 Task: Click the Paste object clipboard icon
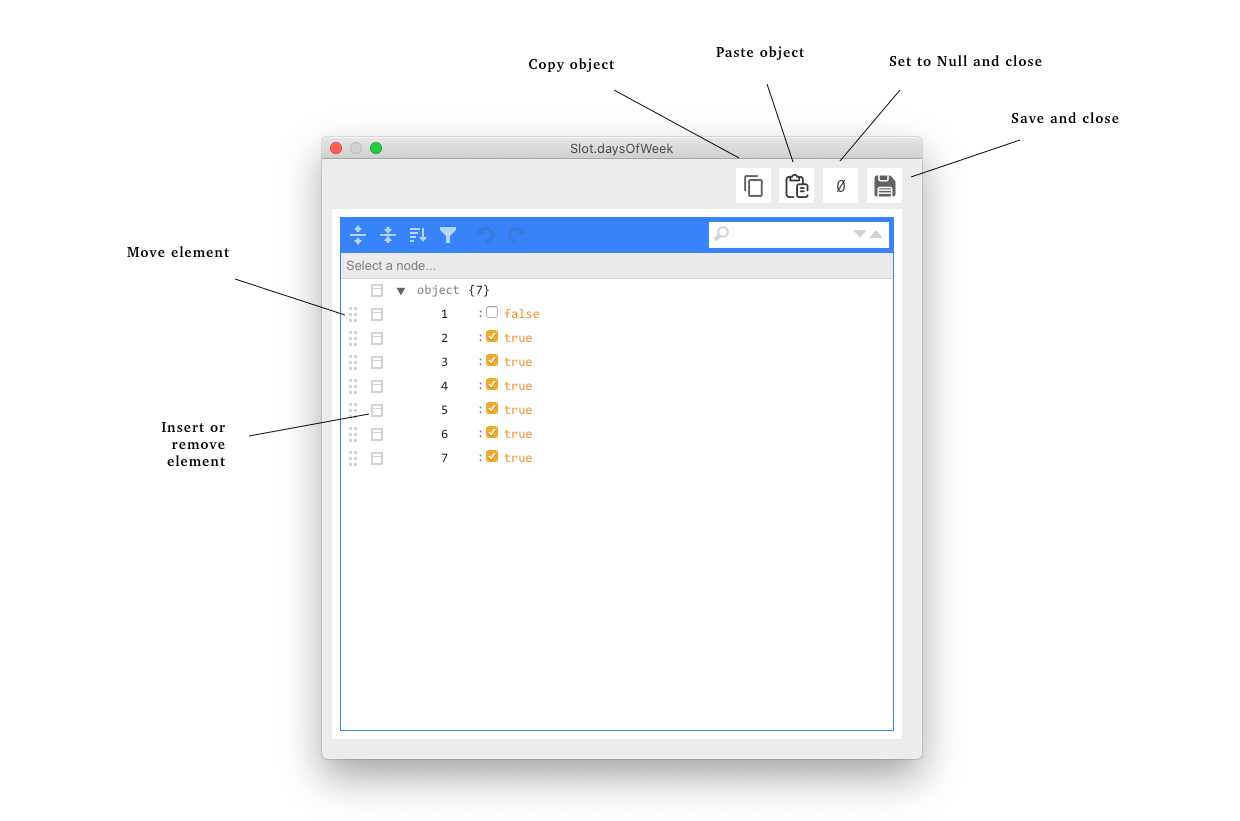tap(796, 186)
